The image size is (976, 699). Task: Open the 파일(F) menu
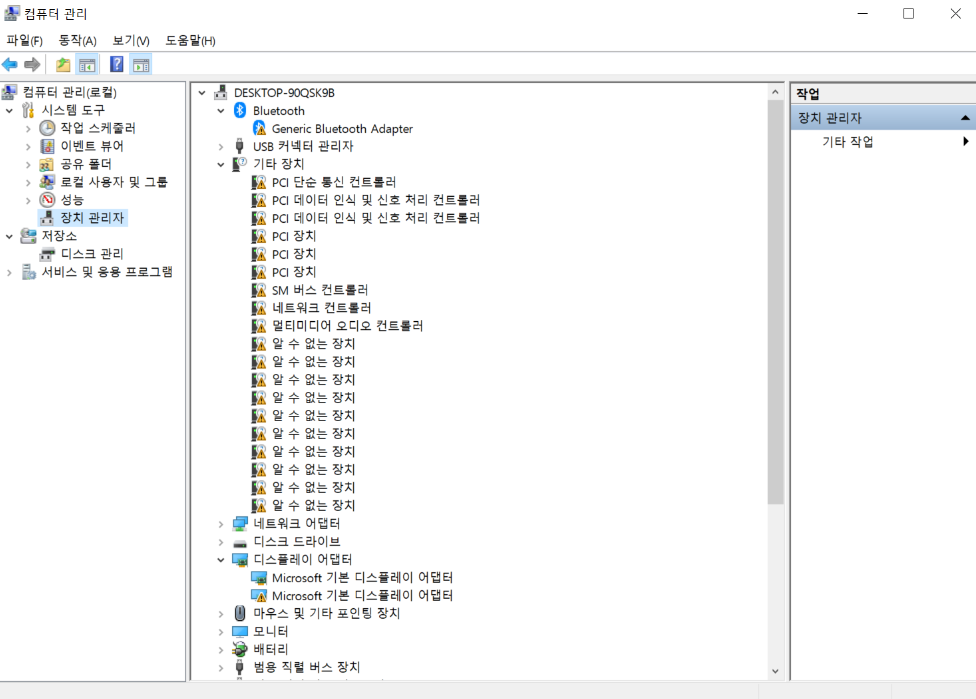point(24,40)
